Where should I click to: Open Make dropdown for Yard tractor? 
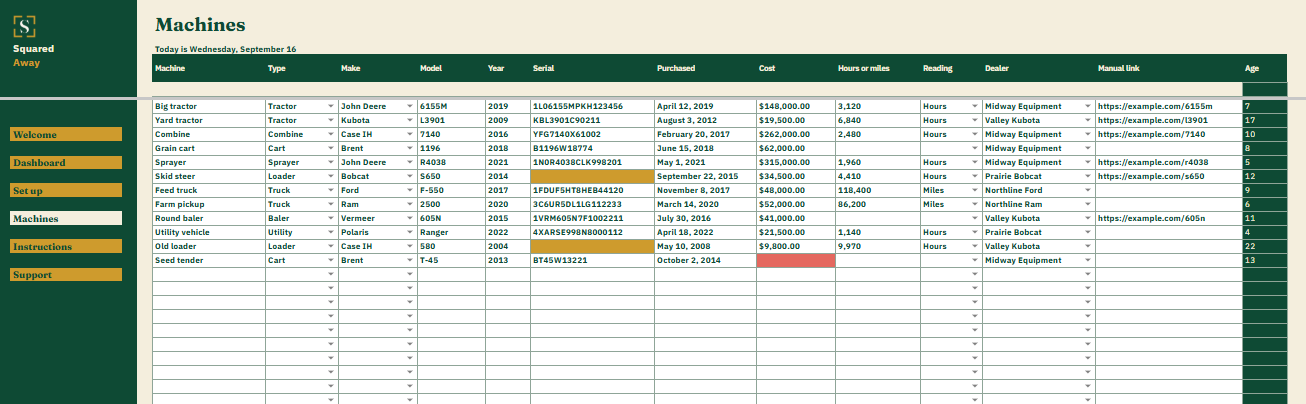click(x=410, y=120)
